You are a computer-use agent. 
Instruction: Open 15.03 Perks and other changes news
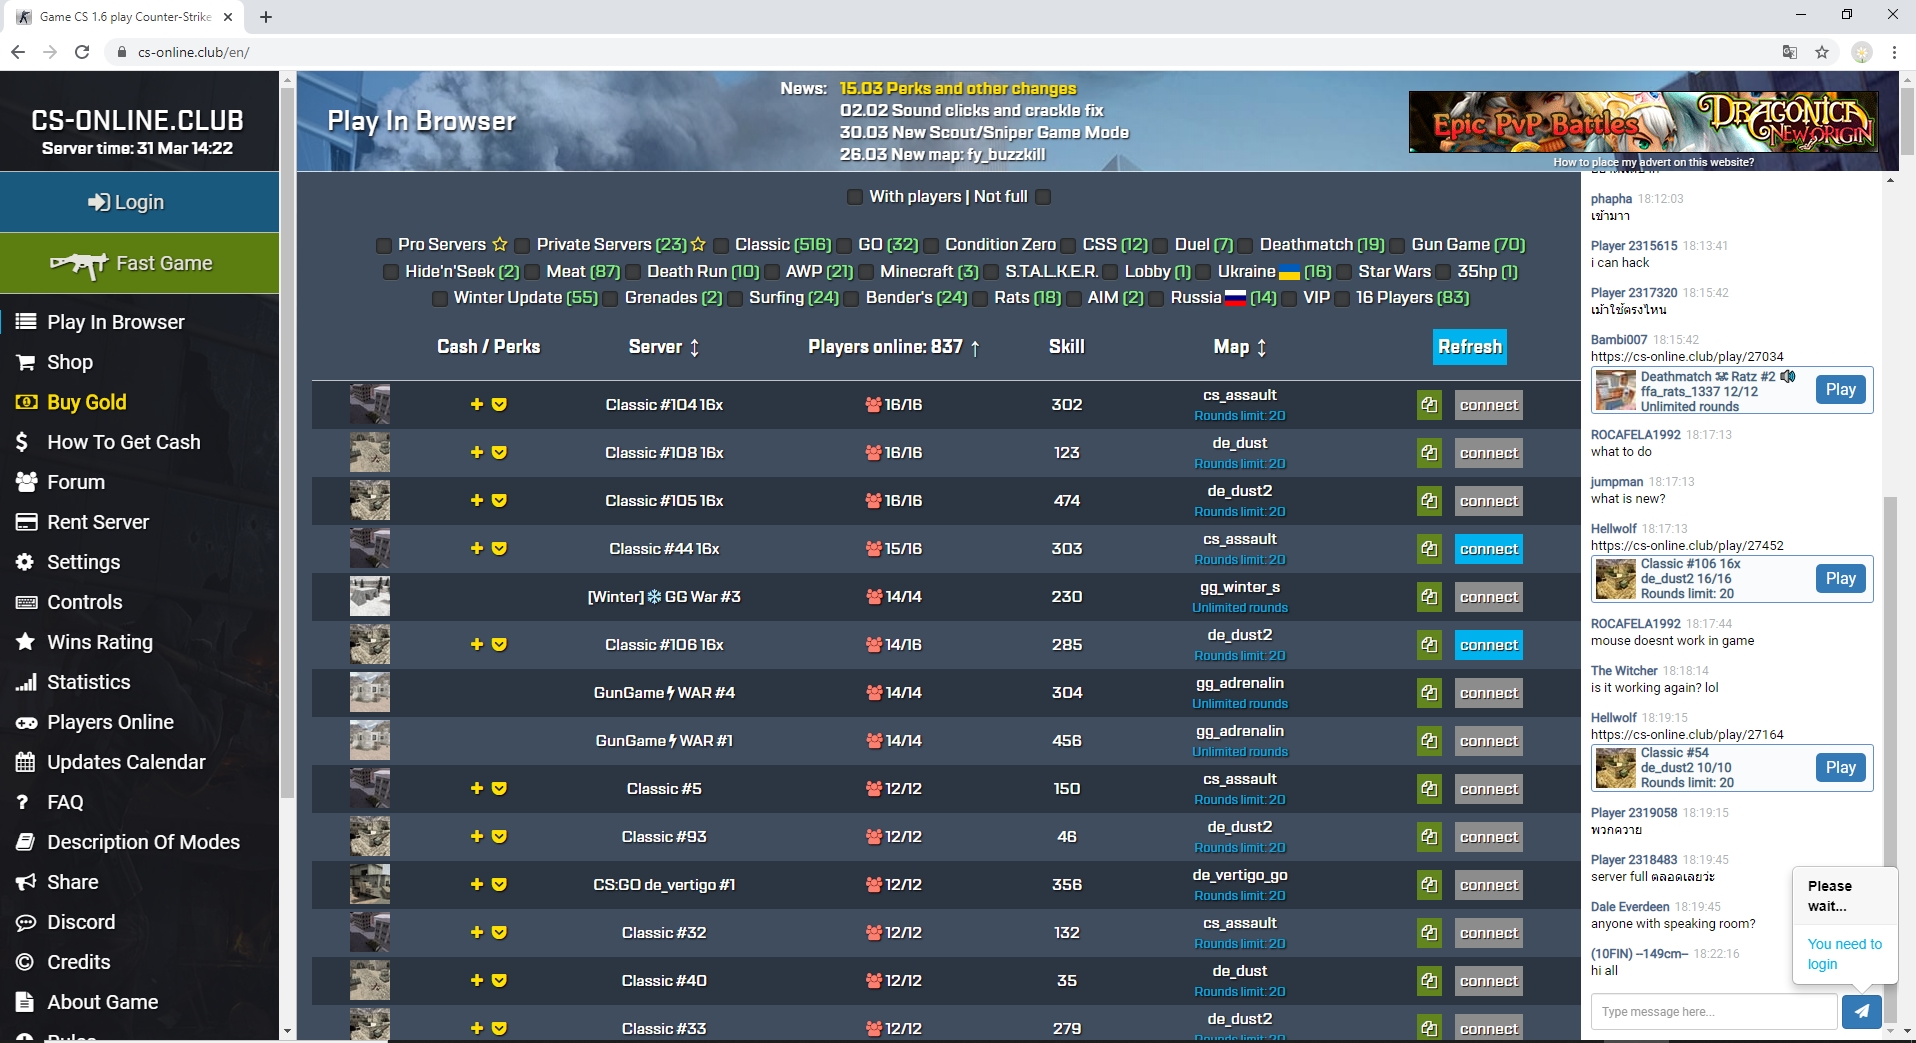[x=958, y=89]
